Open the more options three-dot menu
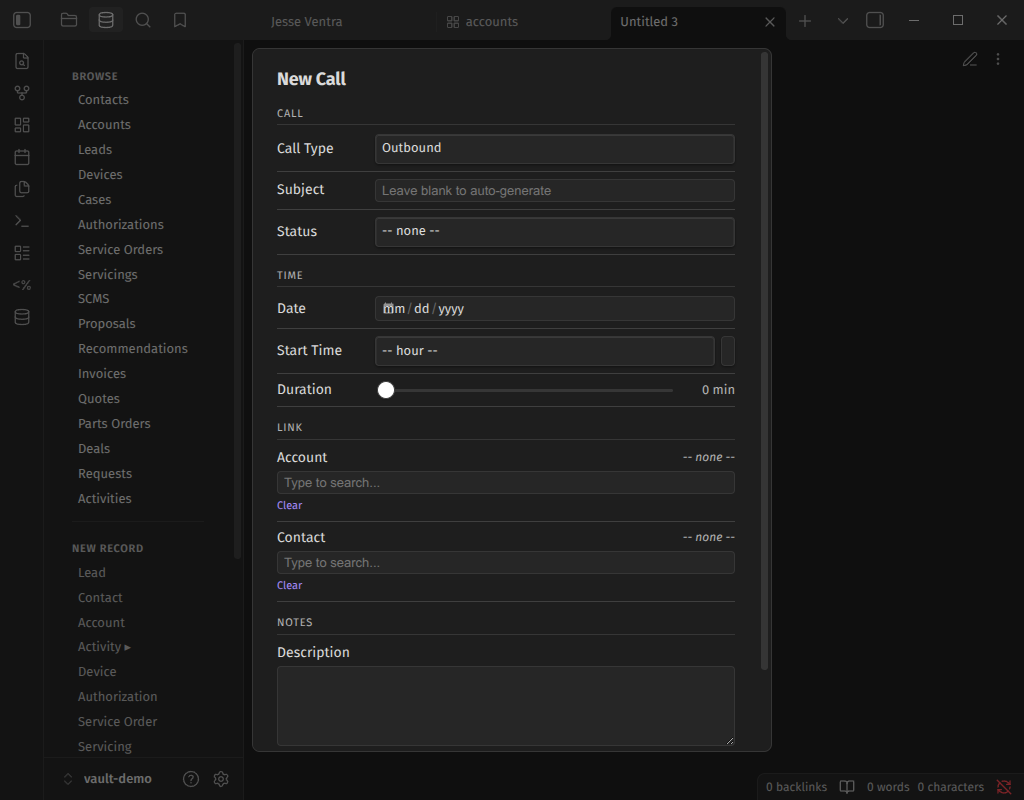 pos(998,59)
